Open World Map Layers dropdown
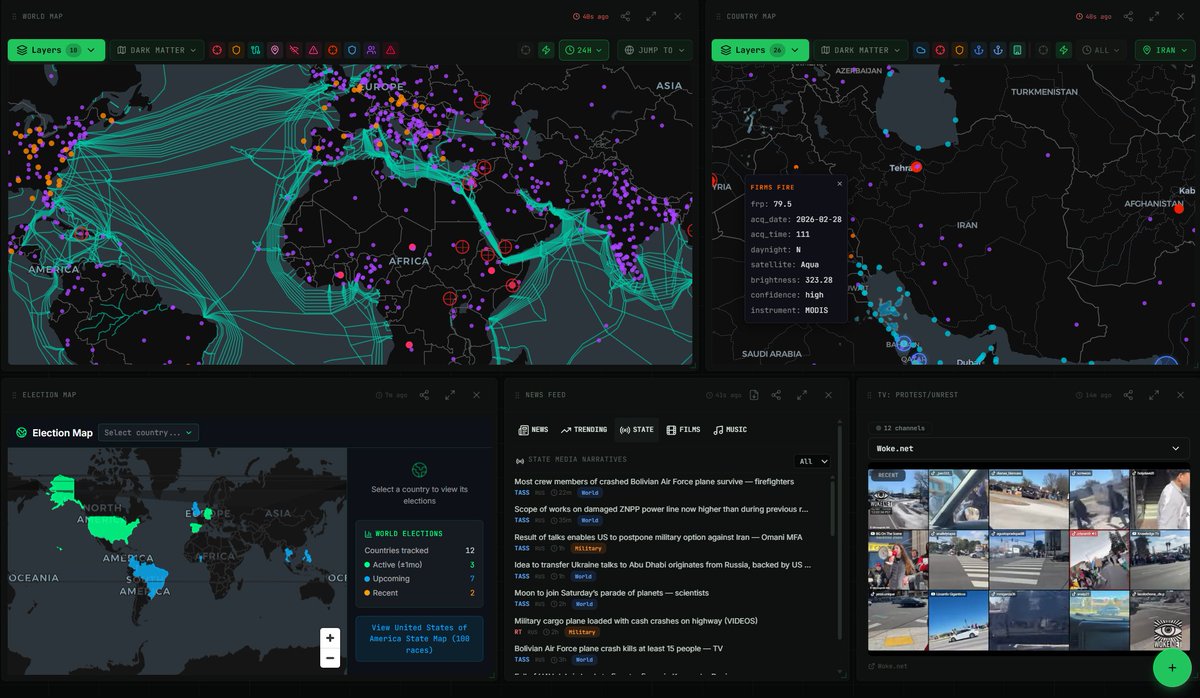This screenshot has width=1200, height=698. coord(56,50)
